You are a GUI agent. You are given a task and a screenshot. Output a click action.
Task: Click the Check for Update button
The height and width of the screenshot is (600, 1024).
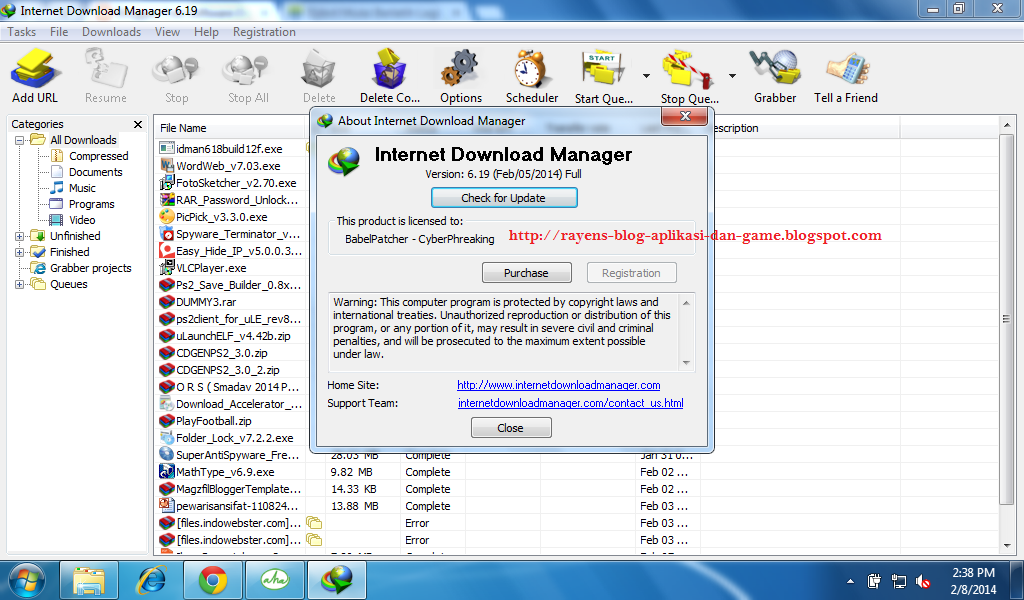504,198
